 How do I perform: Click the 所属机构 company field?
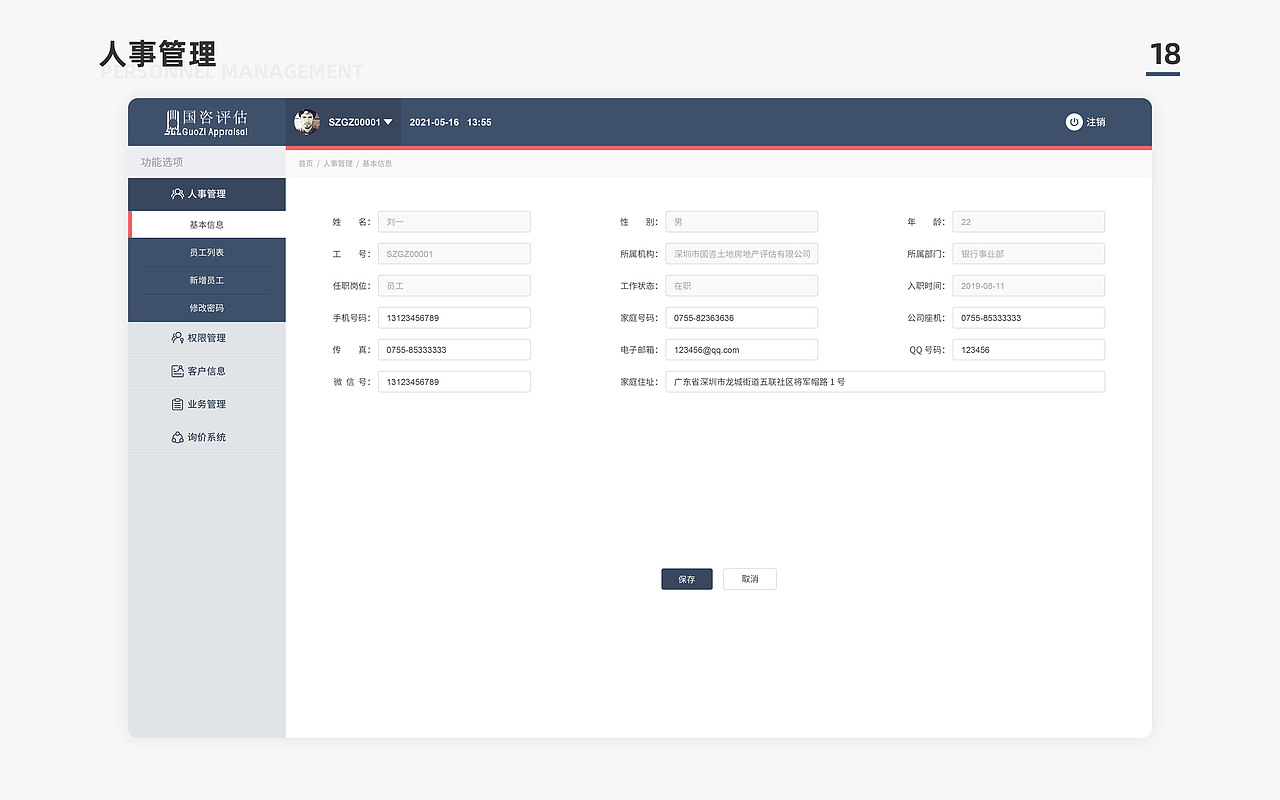click(x=742, y=254)
